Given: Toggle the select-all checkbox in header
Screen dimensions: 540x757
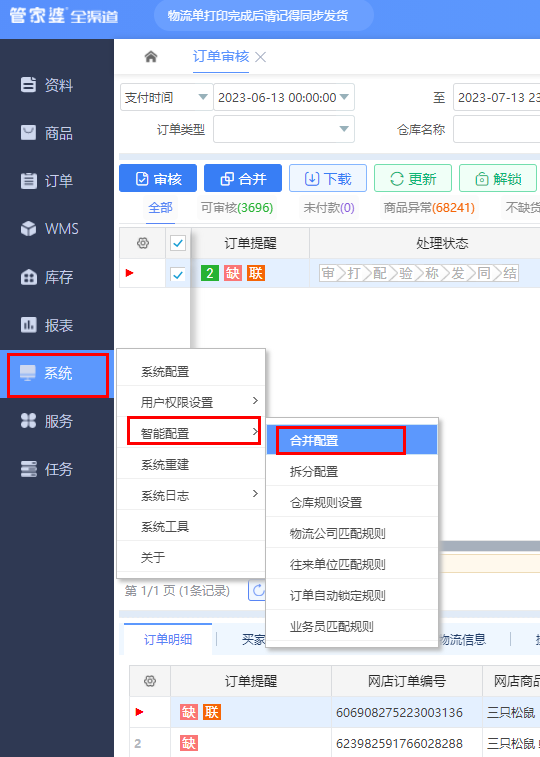Looking at the screenshot, I should pos(178,243).
